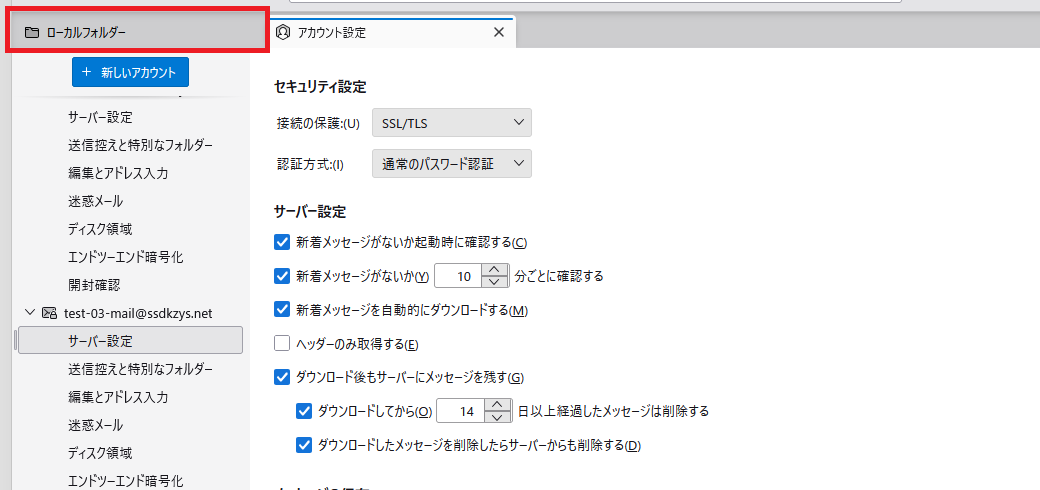
Task: Click the 新しいアカウント button
Action: (x=131, y=72)
